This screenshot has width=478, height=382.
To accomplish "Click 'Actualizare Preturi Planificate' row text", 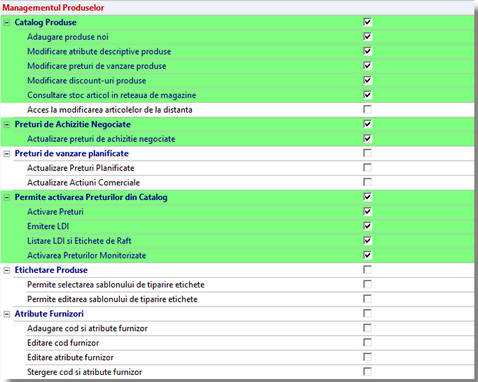I will [x=81, y=168].
